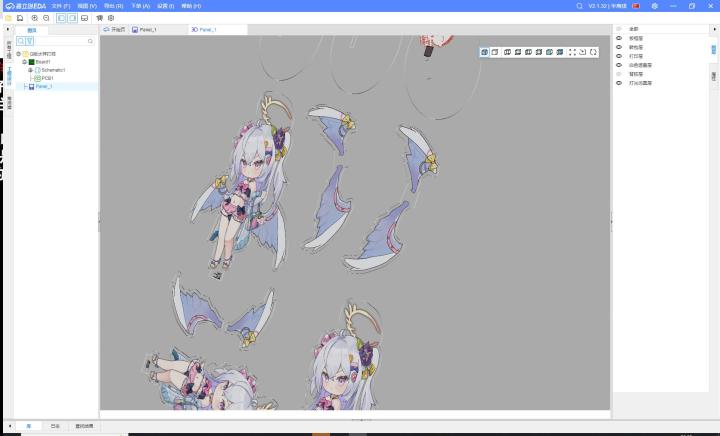Click the language flag button
Viewport: 720px width, 436px height.
point(634,6)
